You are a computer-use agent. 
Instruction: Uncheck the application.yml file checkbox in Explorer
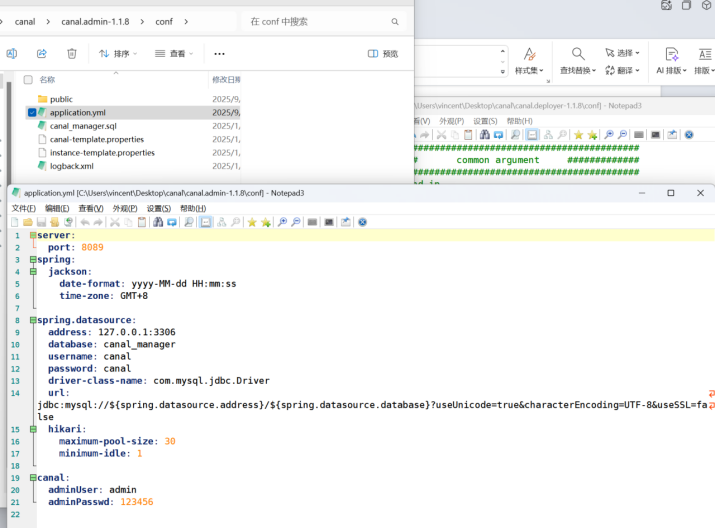32,112
